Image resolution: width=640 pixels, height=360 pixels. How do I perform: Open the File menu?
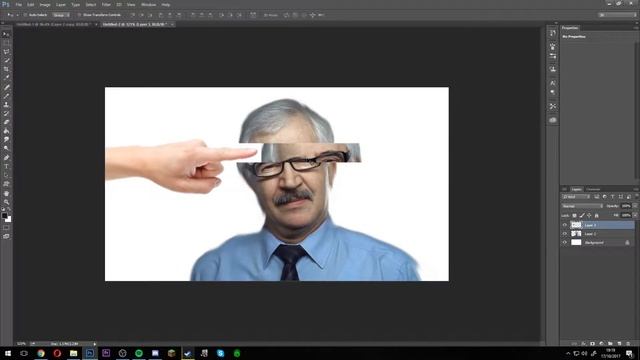(19, 4)
